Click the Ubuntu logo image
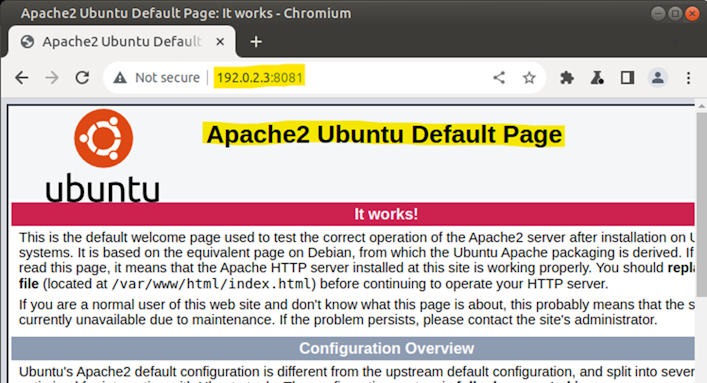 (x=103, y=155)
